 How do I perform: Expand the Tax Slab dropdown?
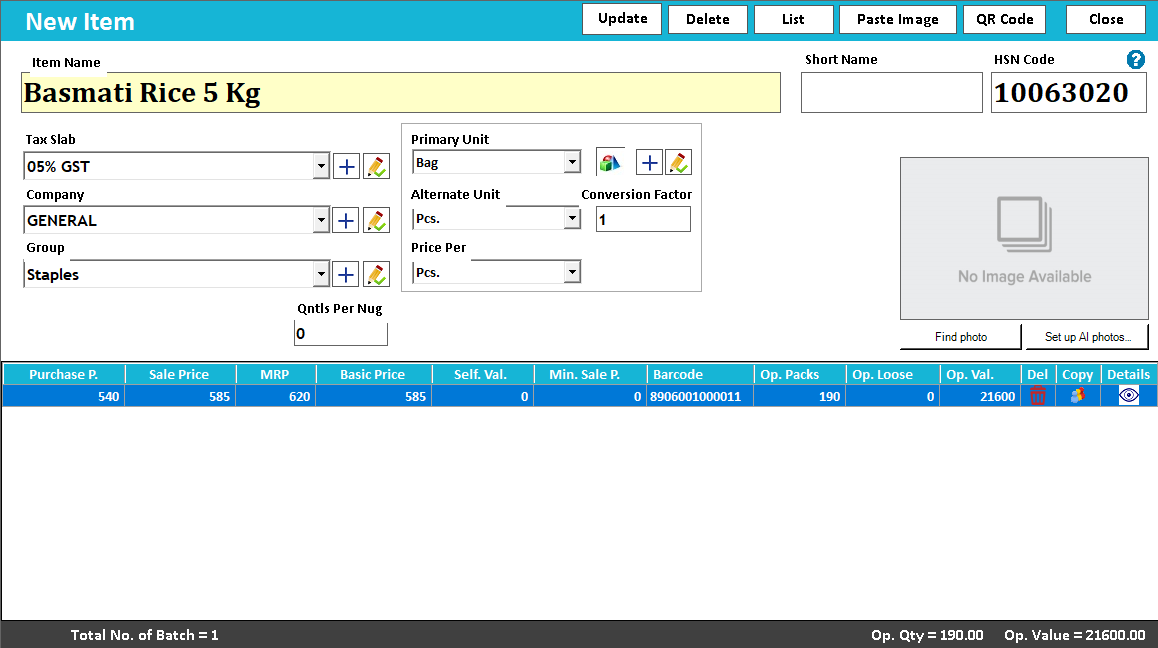321,166
